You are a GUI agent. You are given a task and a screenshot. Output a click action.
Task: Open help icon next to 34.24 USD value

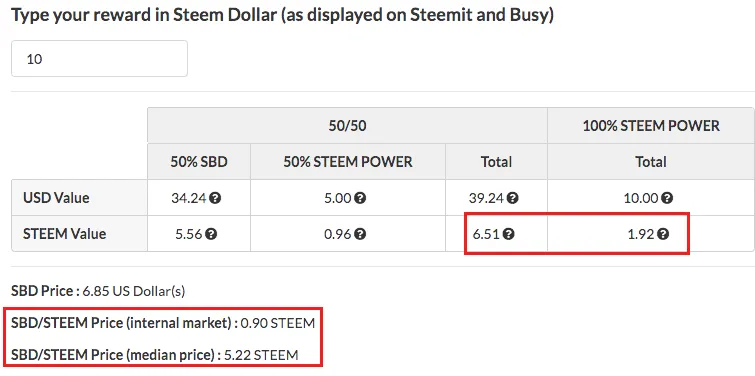pyautogui.click(x=215, y=198)
